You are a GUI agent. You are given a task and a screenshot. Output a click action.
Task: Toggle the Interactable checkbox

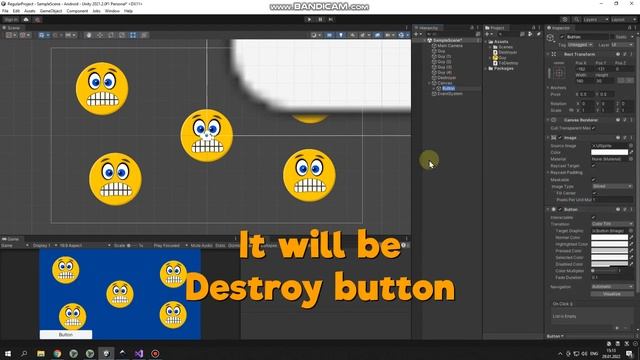point(593,218)
